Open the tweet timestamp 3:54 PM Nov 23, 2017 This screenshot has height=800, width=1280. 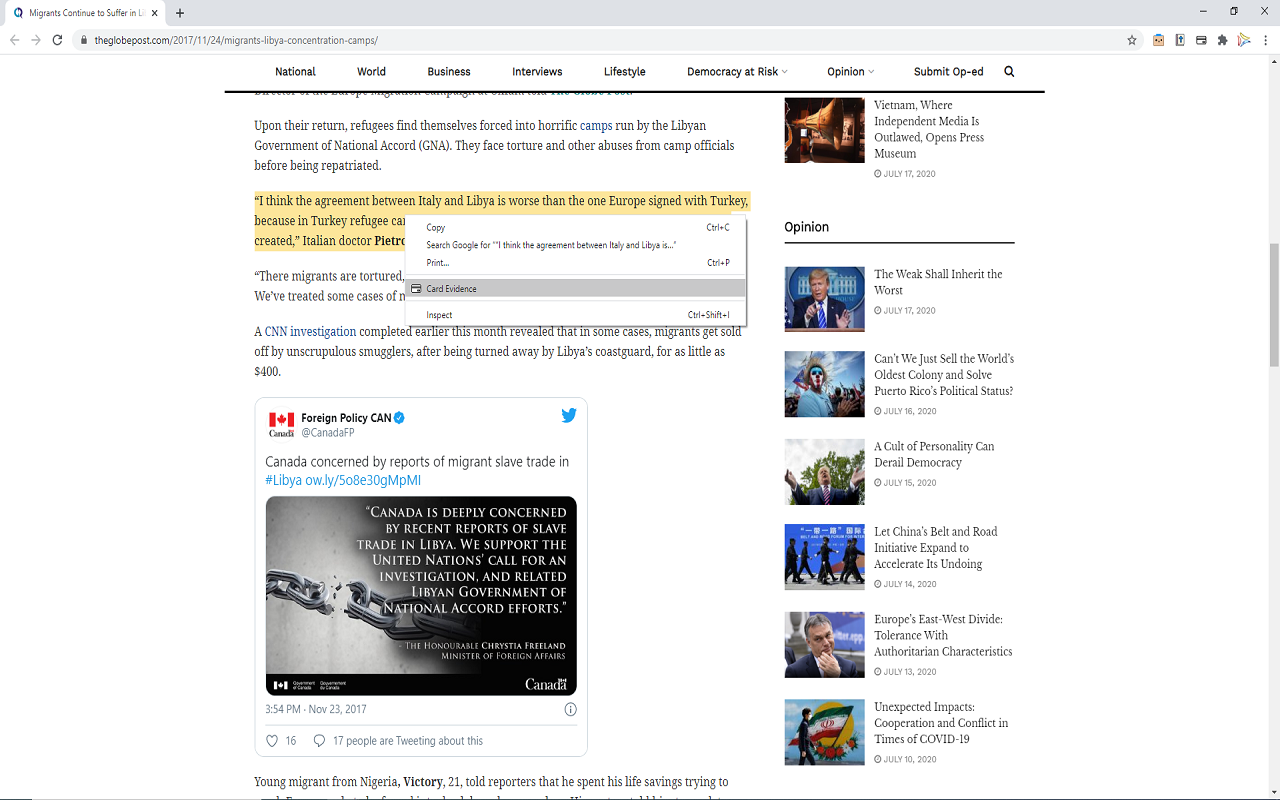[316, 709]
